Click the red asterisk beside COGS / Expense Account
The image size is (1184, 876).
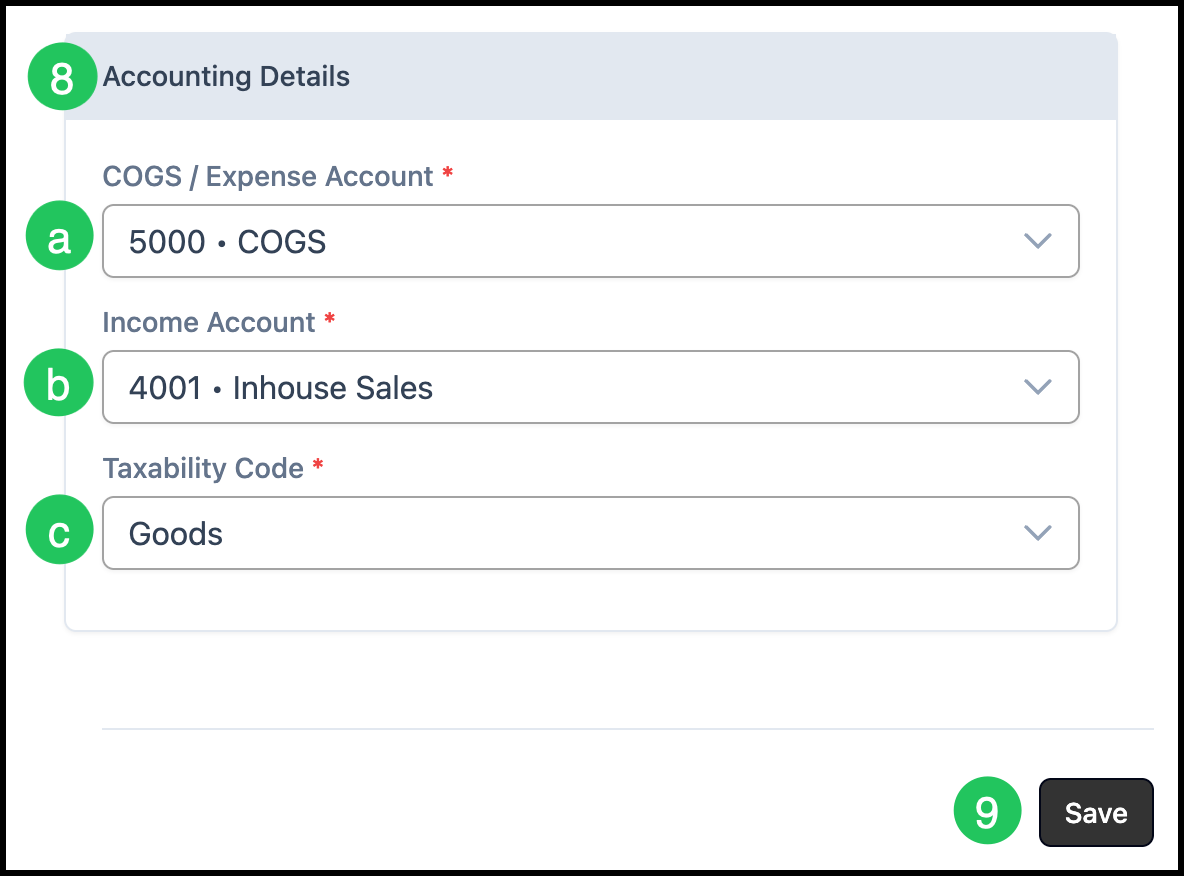click(x=447, y=174)
